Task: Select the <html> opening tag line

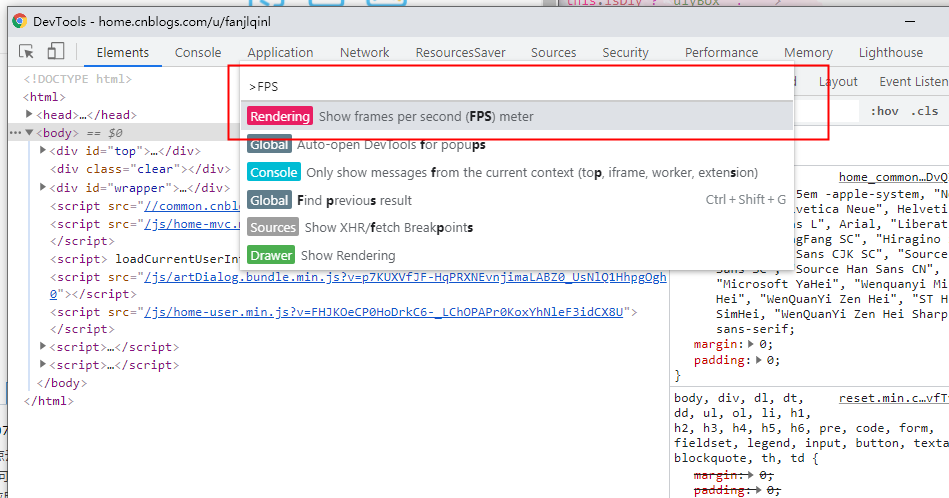Action: [44, 97]
